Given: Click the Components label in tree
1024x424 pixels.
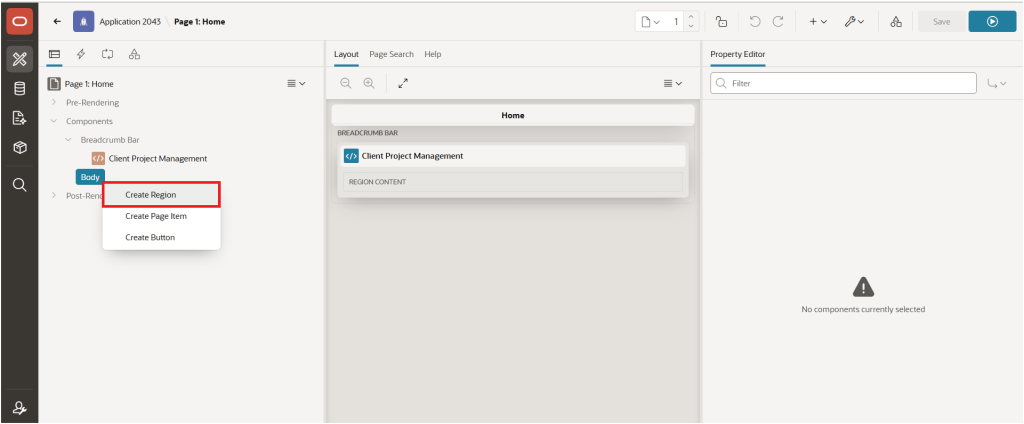Looking at the screenshot, I should [x=89, y=121].
